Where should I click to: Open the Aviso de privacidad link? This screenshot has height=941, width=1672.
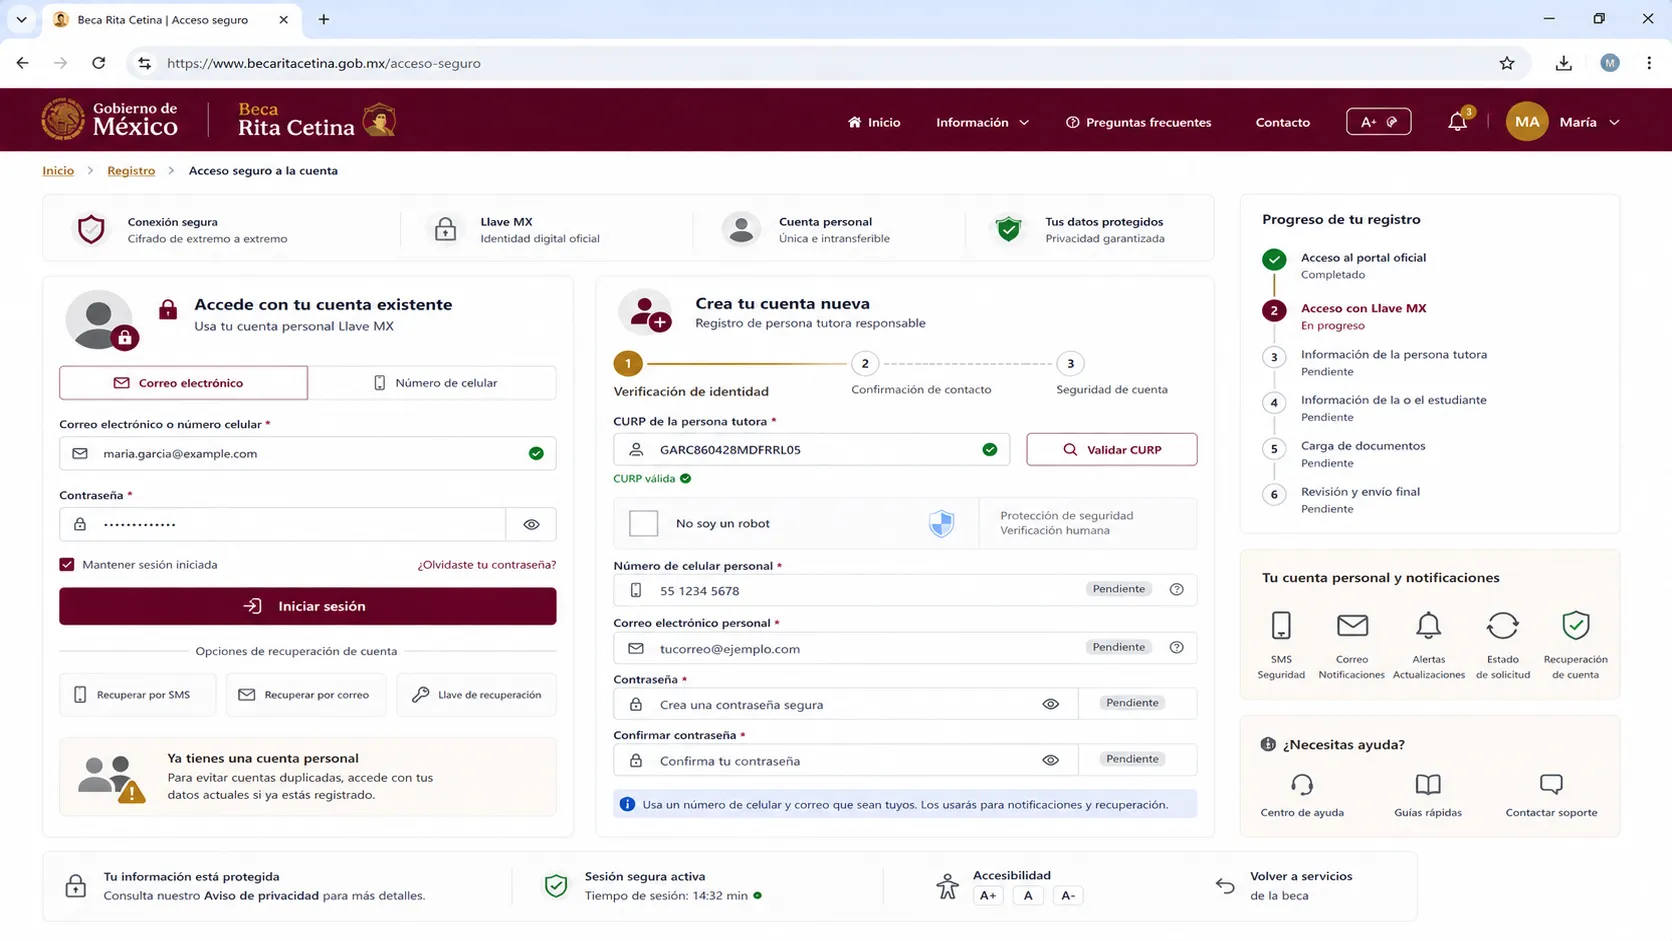coord(261,895)
